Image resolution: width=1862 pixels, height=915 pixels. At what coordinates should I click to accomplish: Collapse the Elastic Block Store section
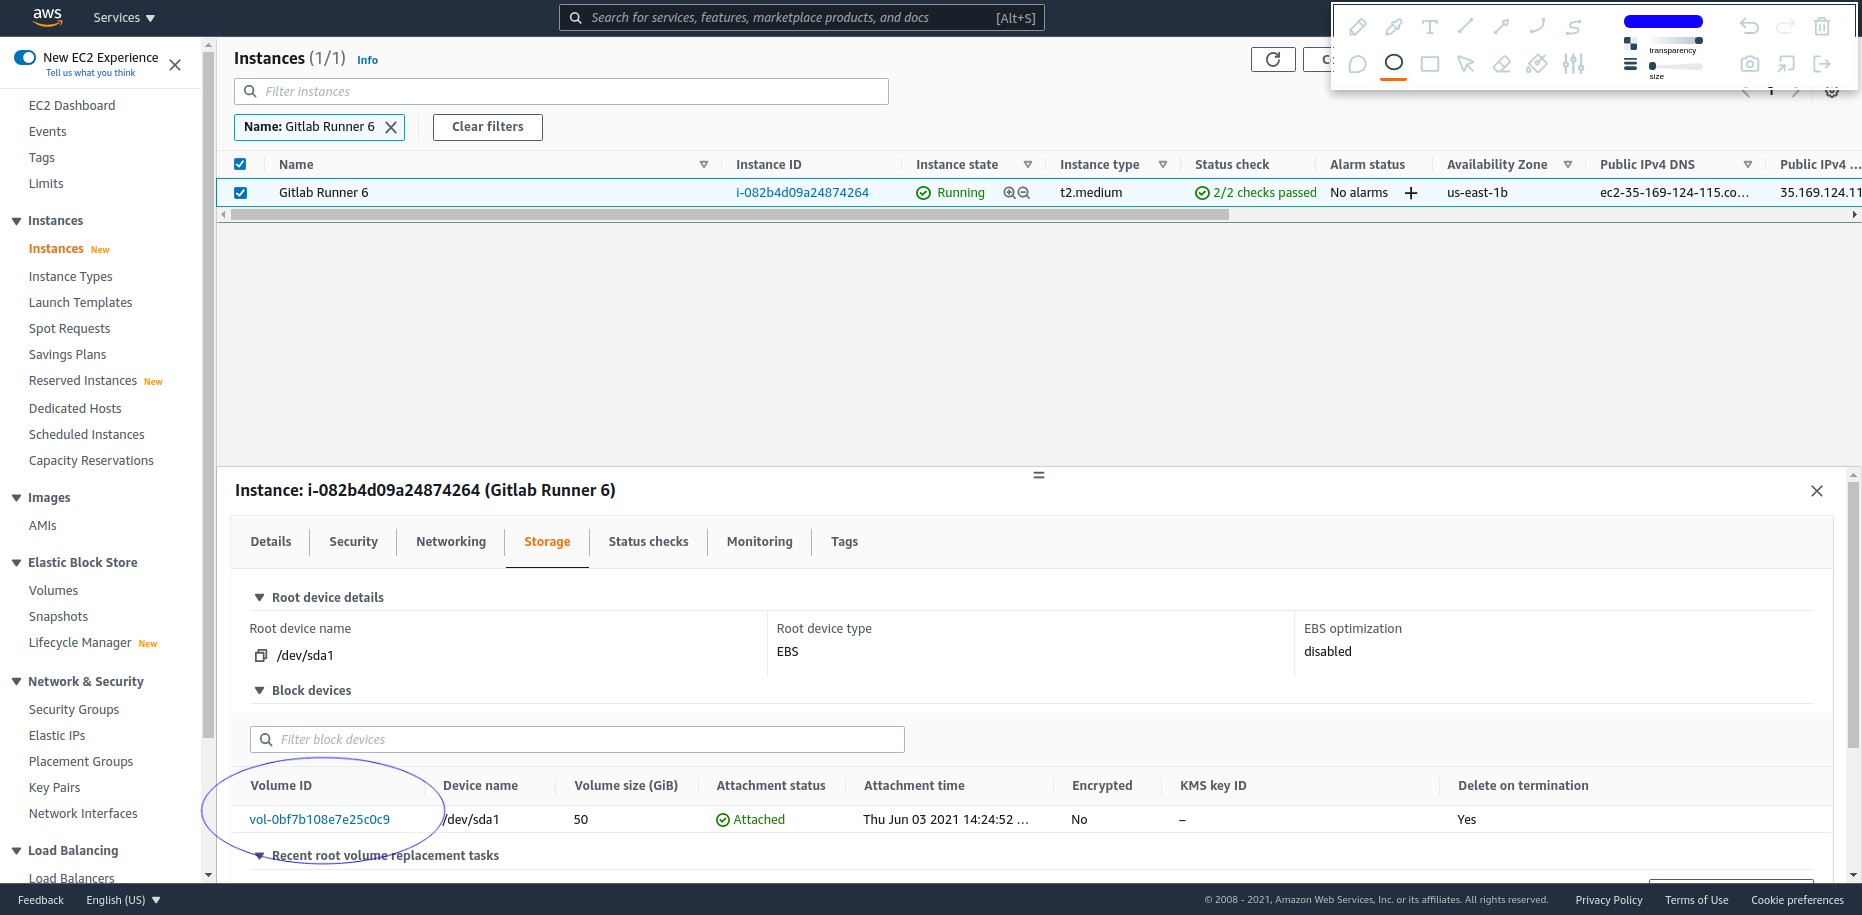point(16,563)
